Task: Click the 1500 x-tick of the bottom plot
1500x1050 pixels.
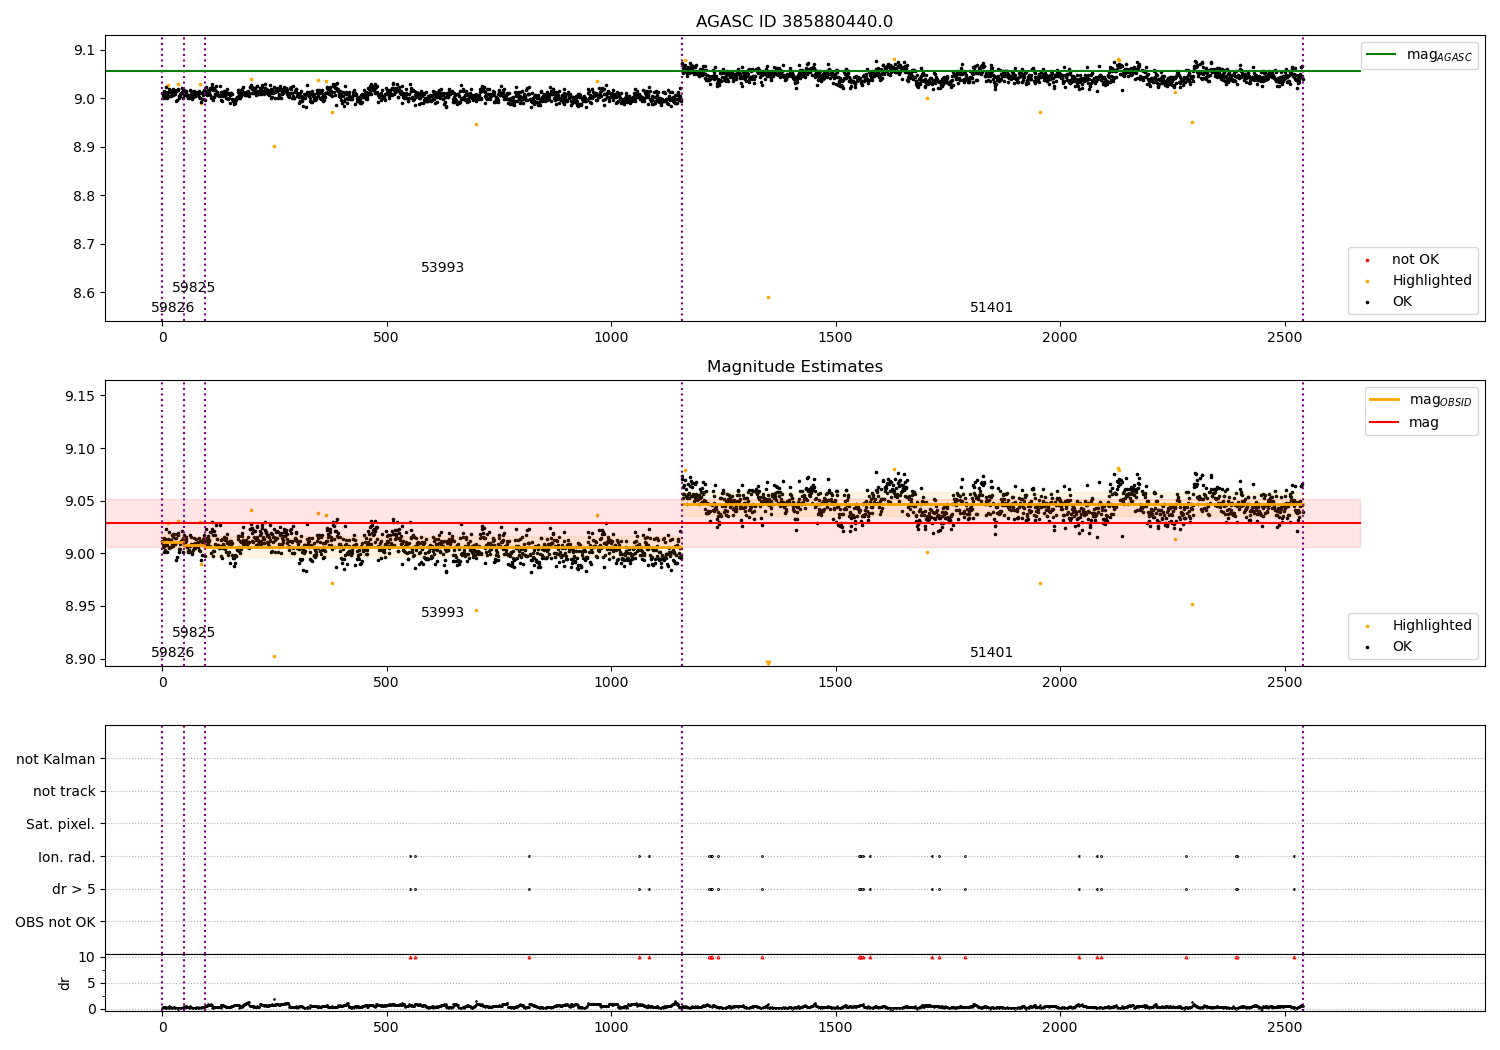Action: (x=835, y=1028)
